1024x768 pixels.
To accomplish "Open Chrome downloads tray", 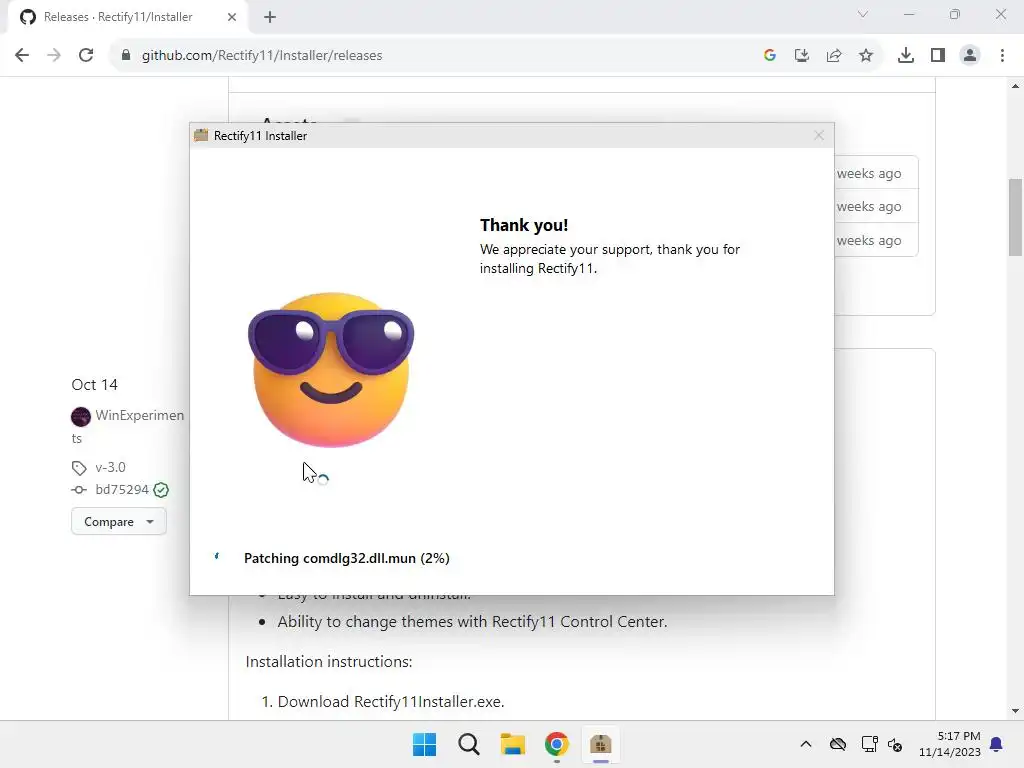I will (906, 56).
